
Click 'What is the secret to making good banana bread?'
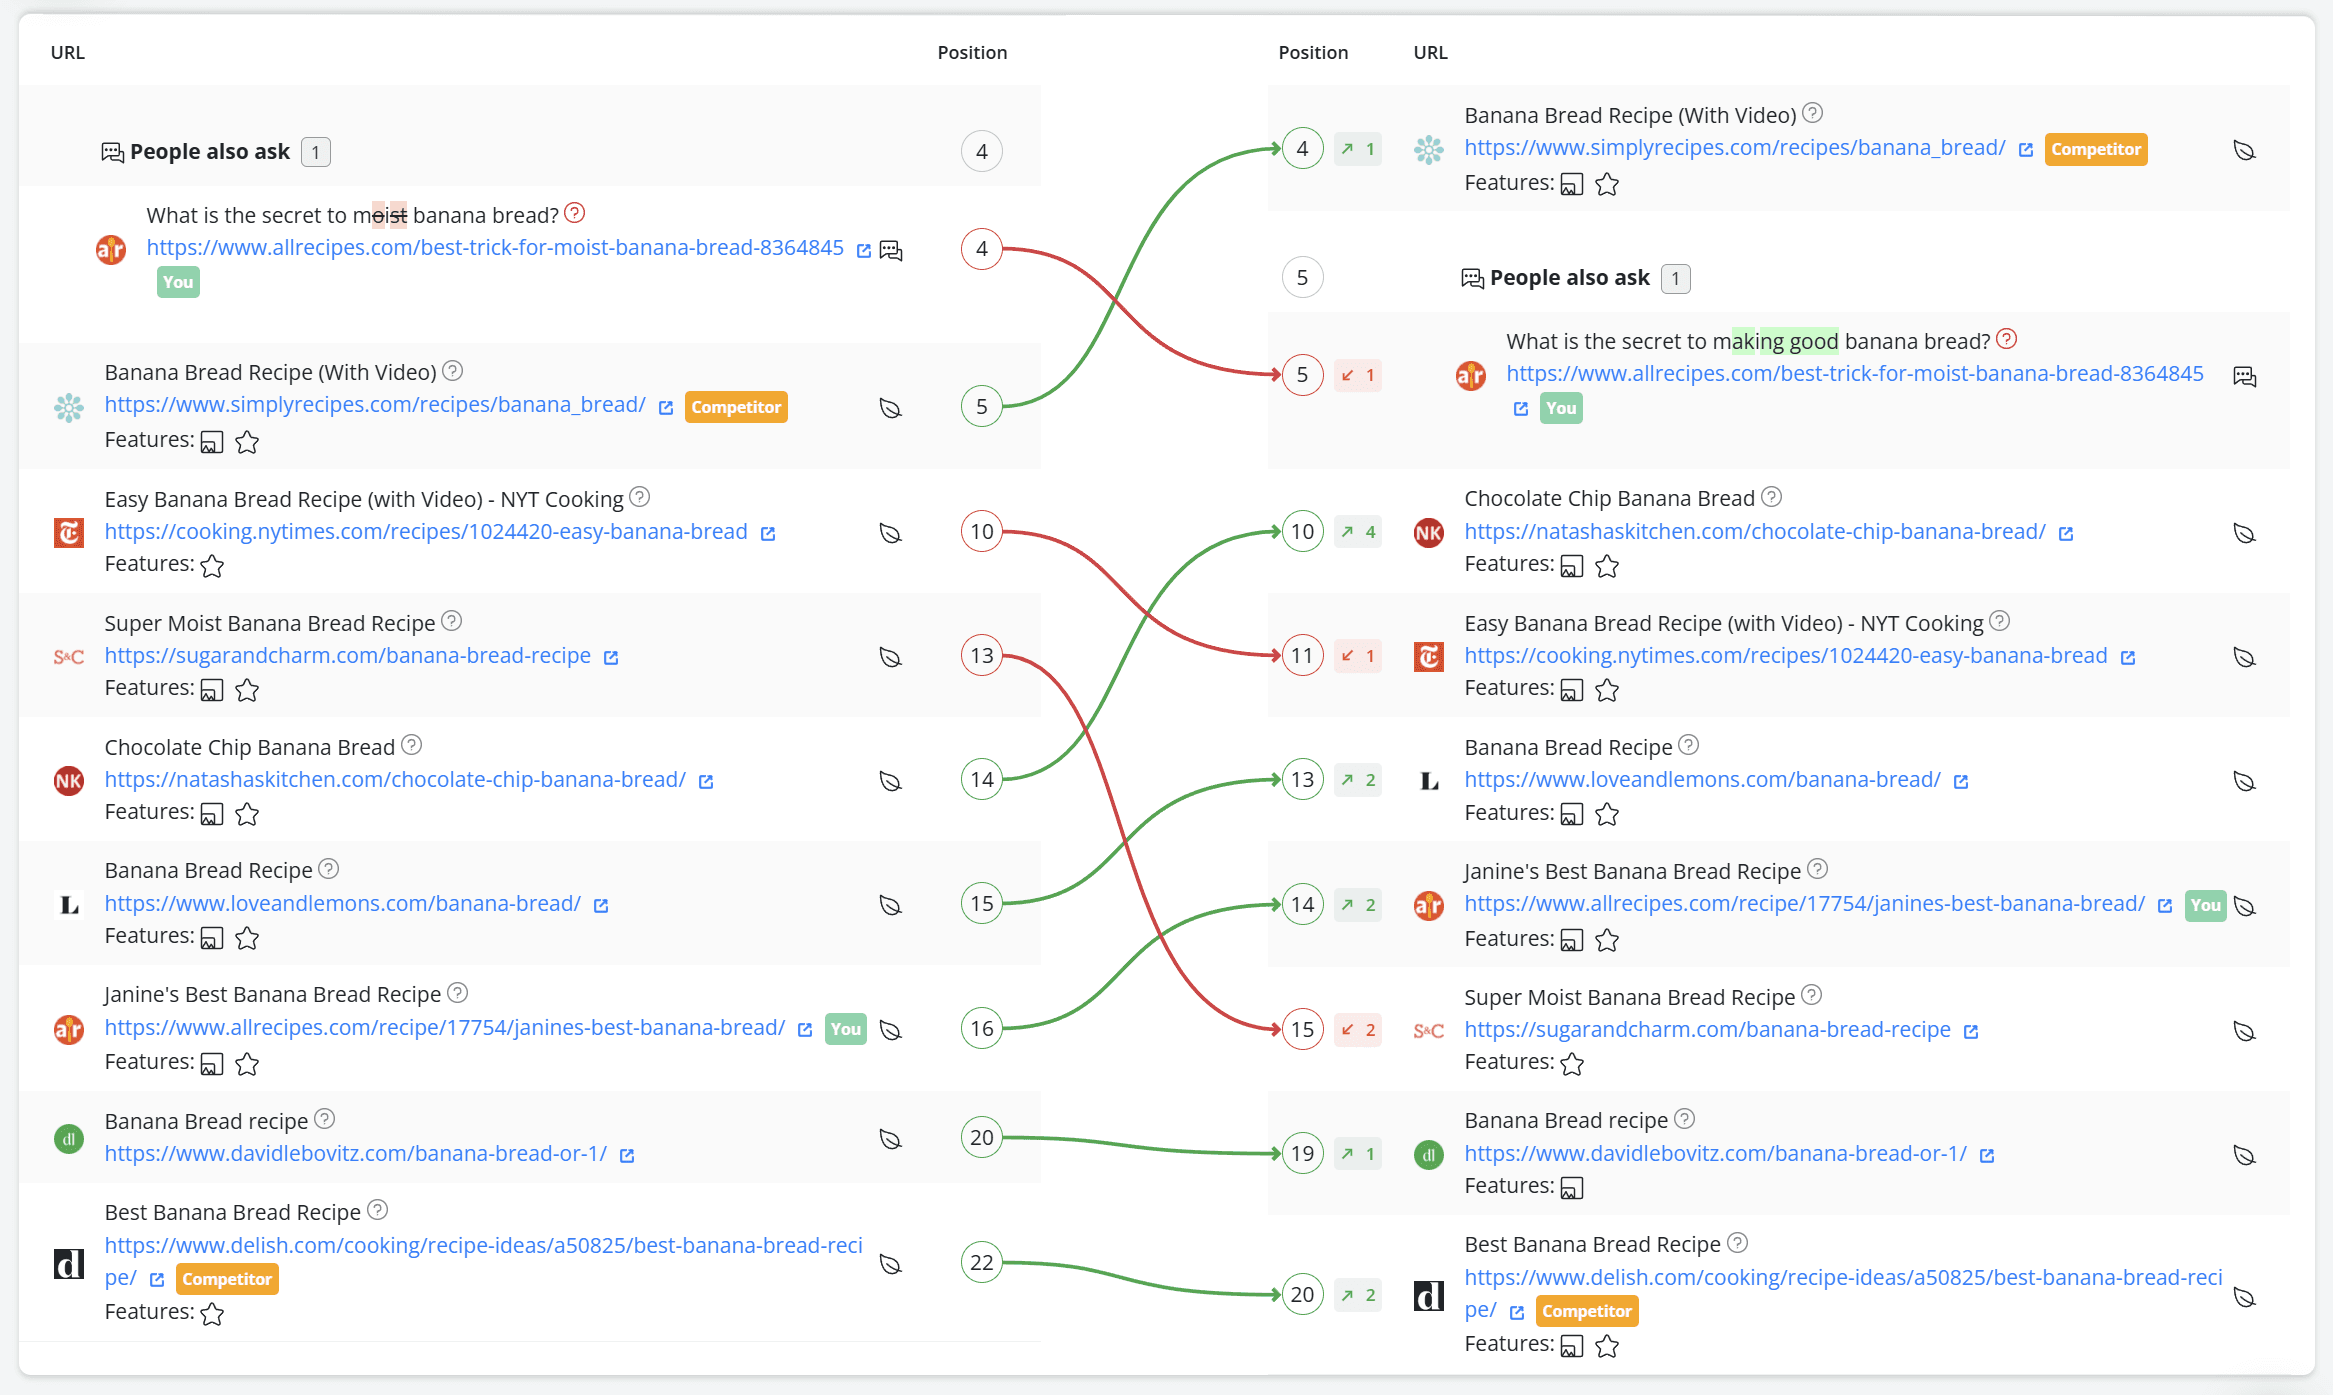point(1748,341)
